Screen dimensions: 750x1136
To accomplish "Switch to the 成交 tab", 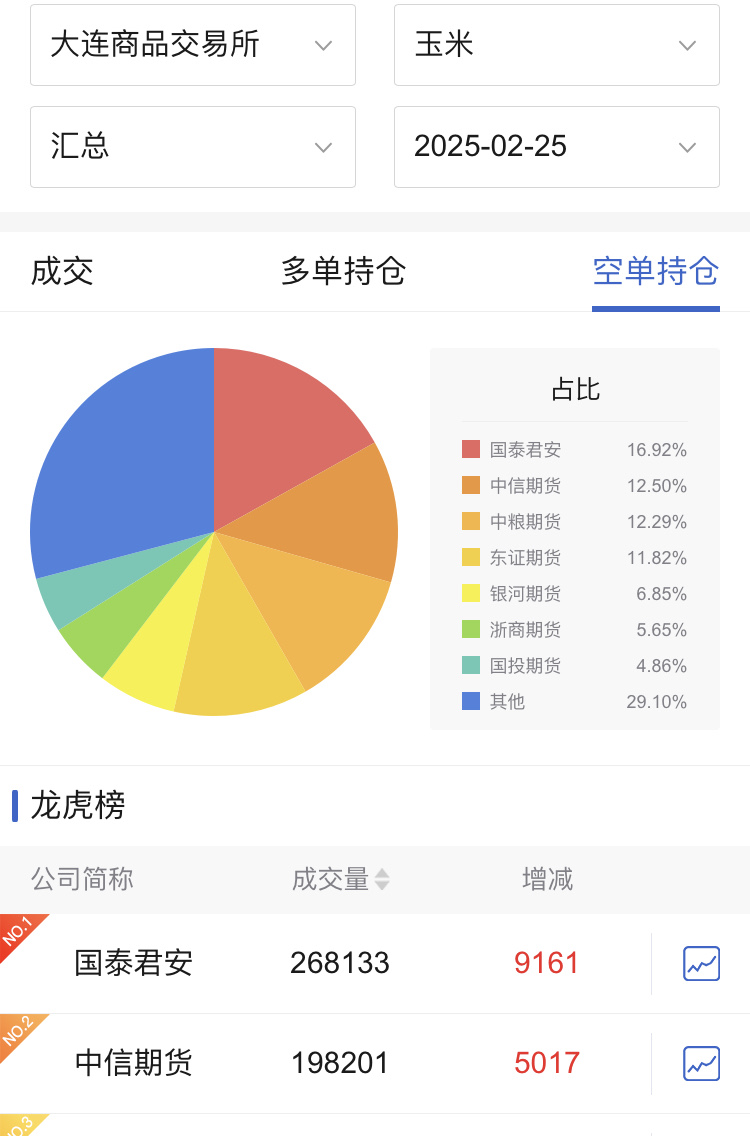I will tap(62, 271).
